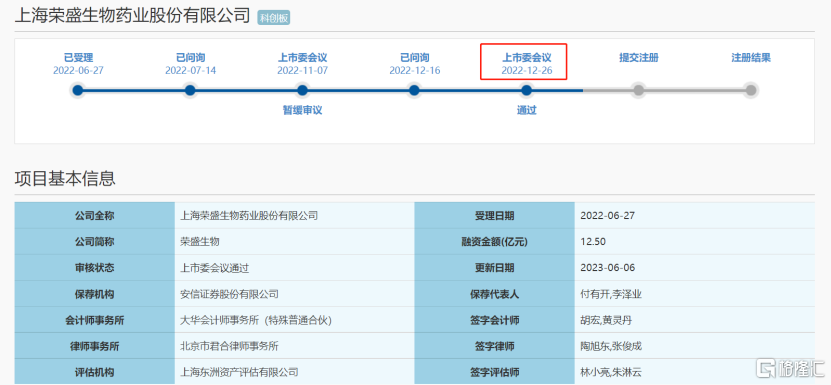831x385 pixels.
Task: Select the 上市委会议 2022-12-26 timeline dot
Action: pyautogui.click(x=526, y=91)
